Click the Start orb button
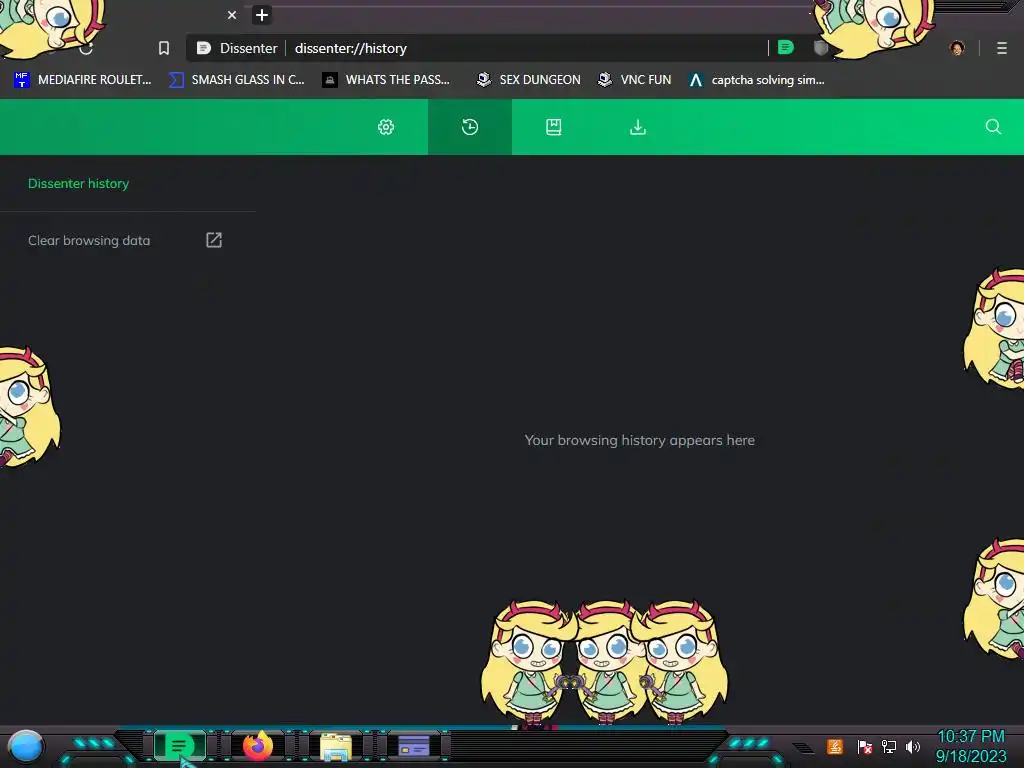Viewport: 1024px width, 768px height. pyautogui.click(x=26, y=746)
